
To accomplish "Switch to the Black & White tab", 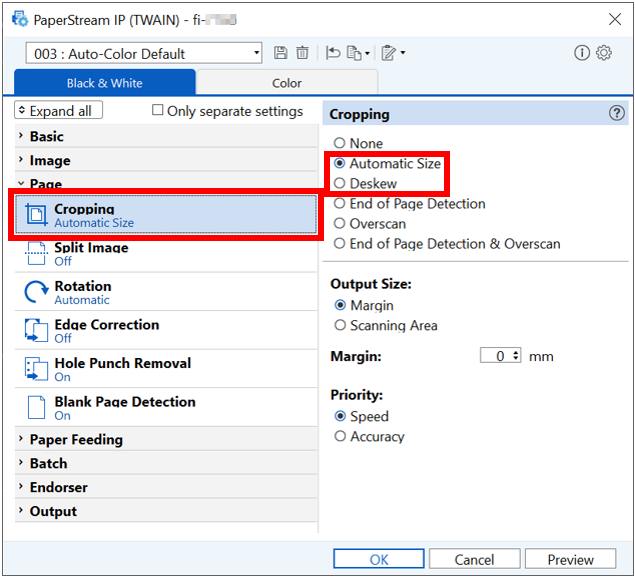I will pos(105,83).
